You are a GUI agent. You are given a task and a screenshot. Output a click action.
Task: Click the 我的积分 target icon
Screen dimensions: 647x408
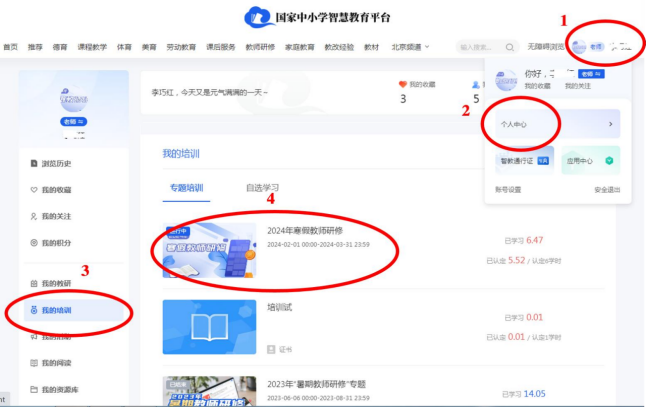click(34, 243)
